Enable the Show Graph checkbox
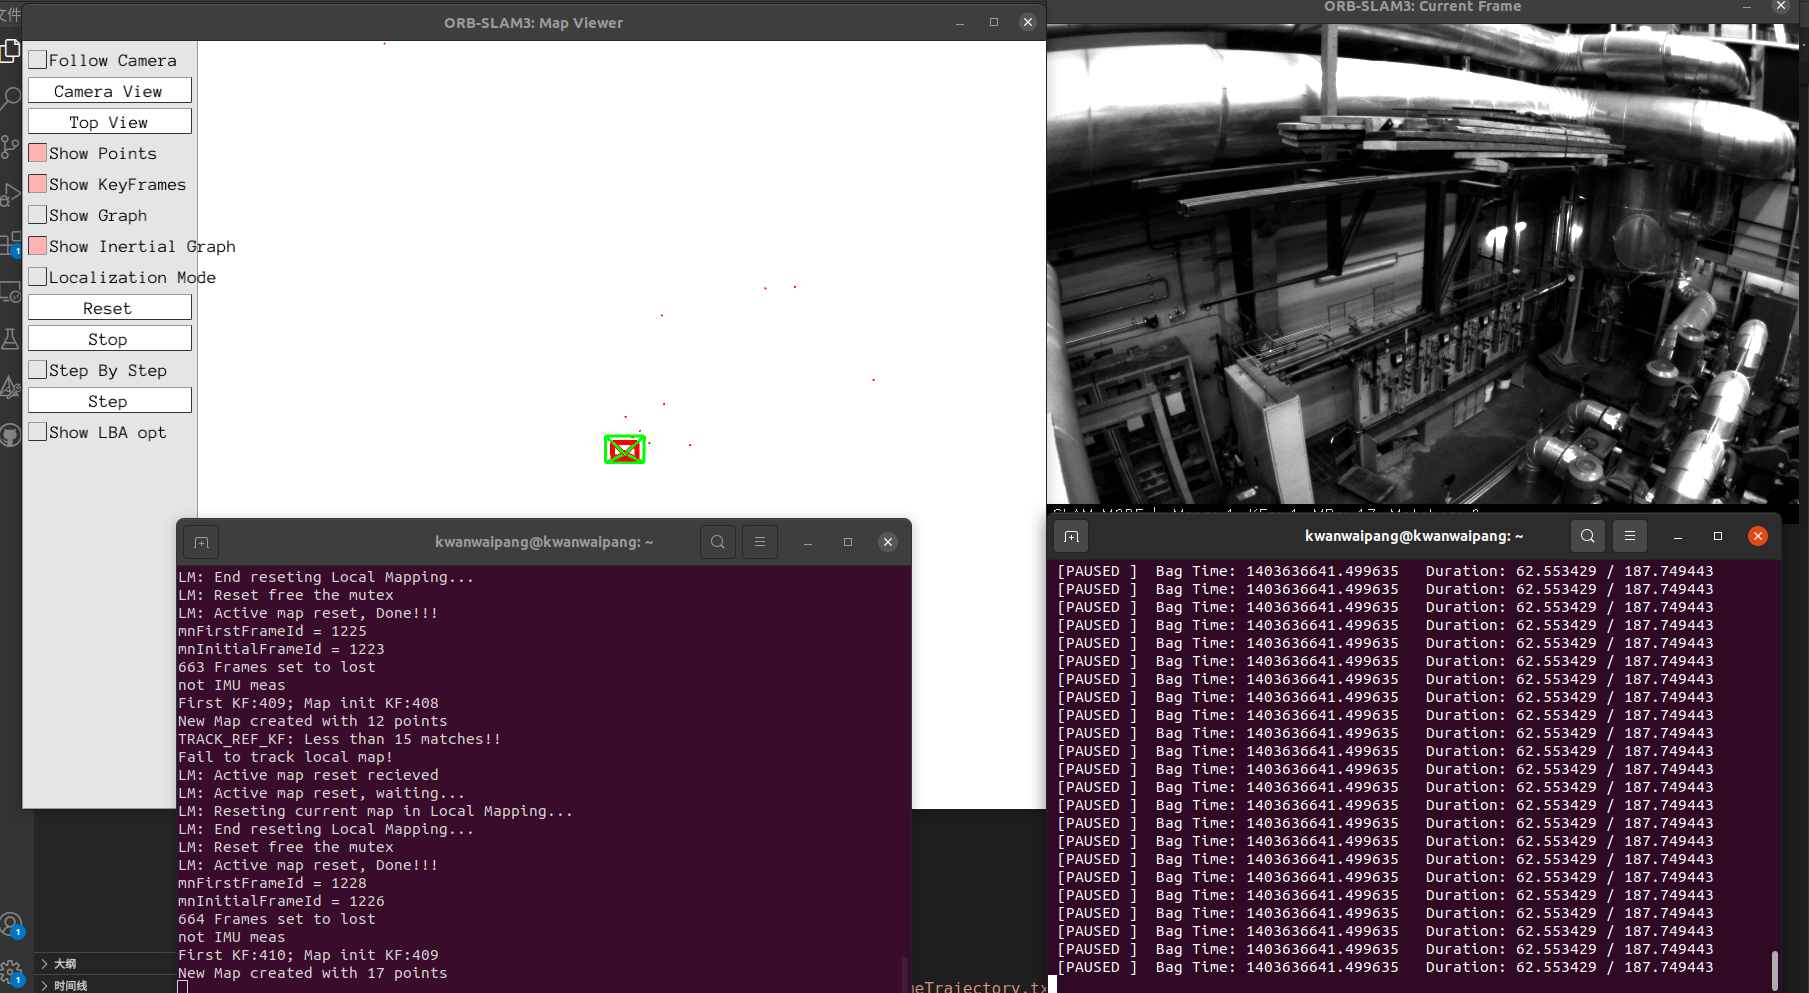 click(x=38, y=215)
